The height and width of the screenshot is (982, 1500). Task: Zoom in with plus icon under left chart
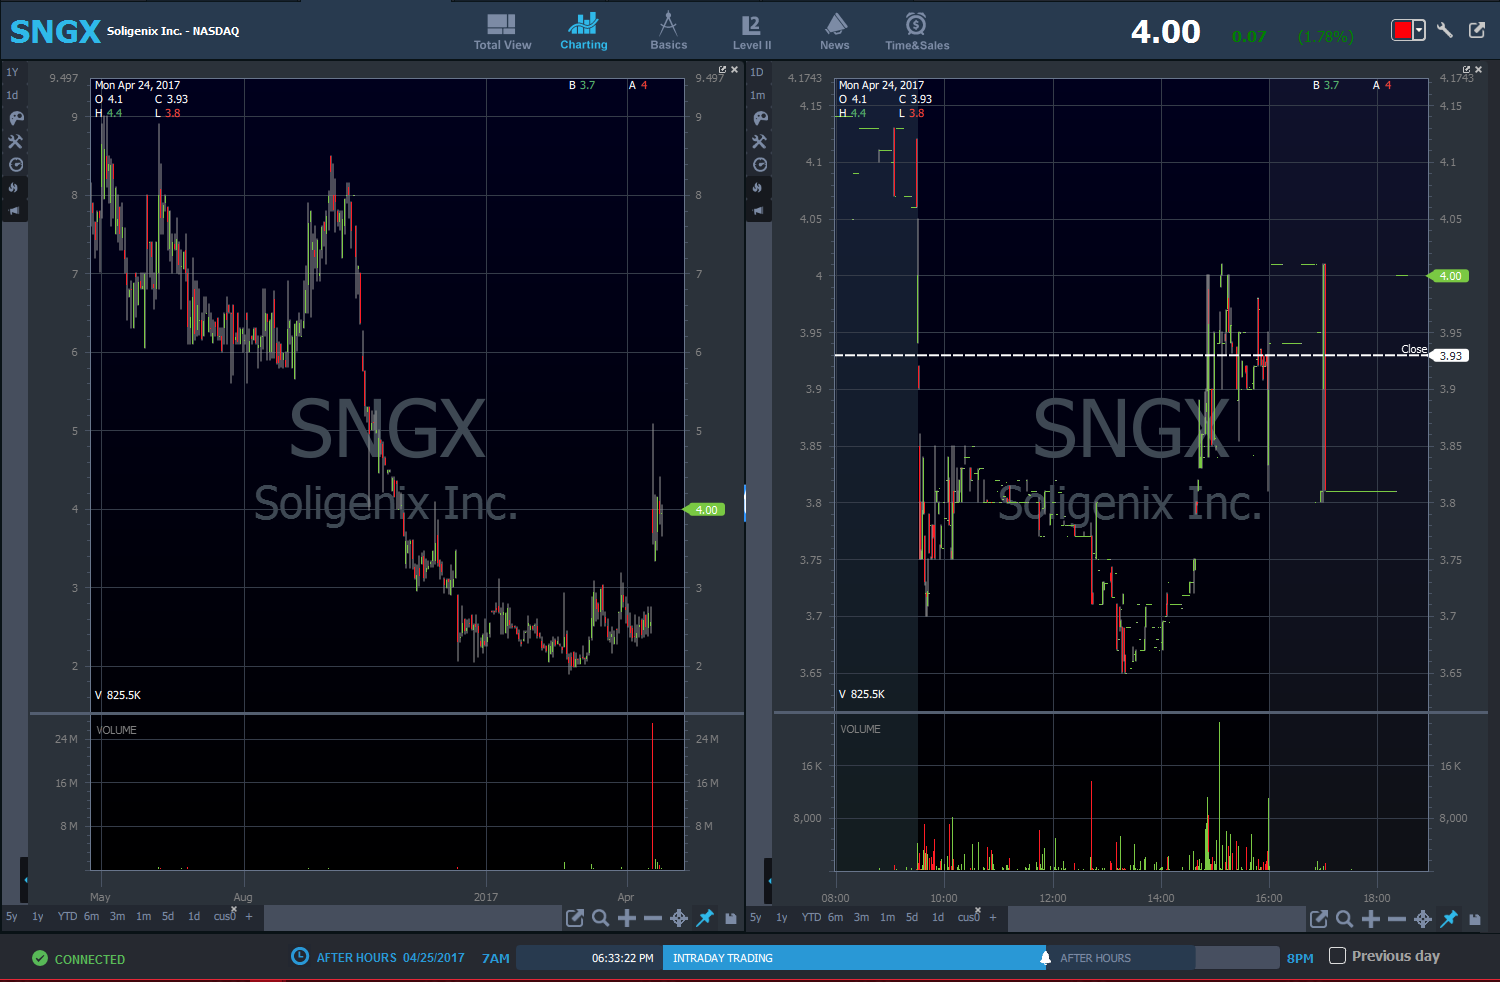coord(627,918)
